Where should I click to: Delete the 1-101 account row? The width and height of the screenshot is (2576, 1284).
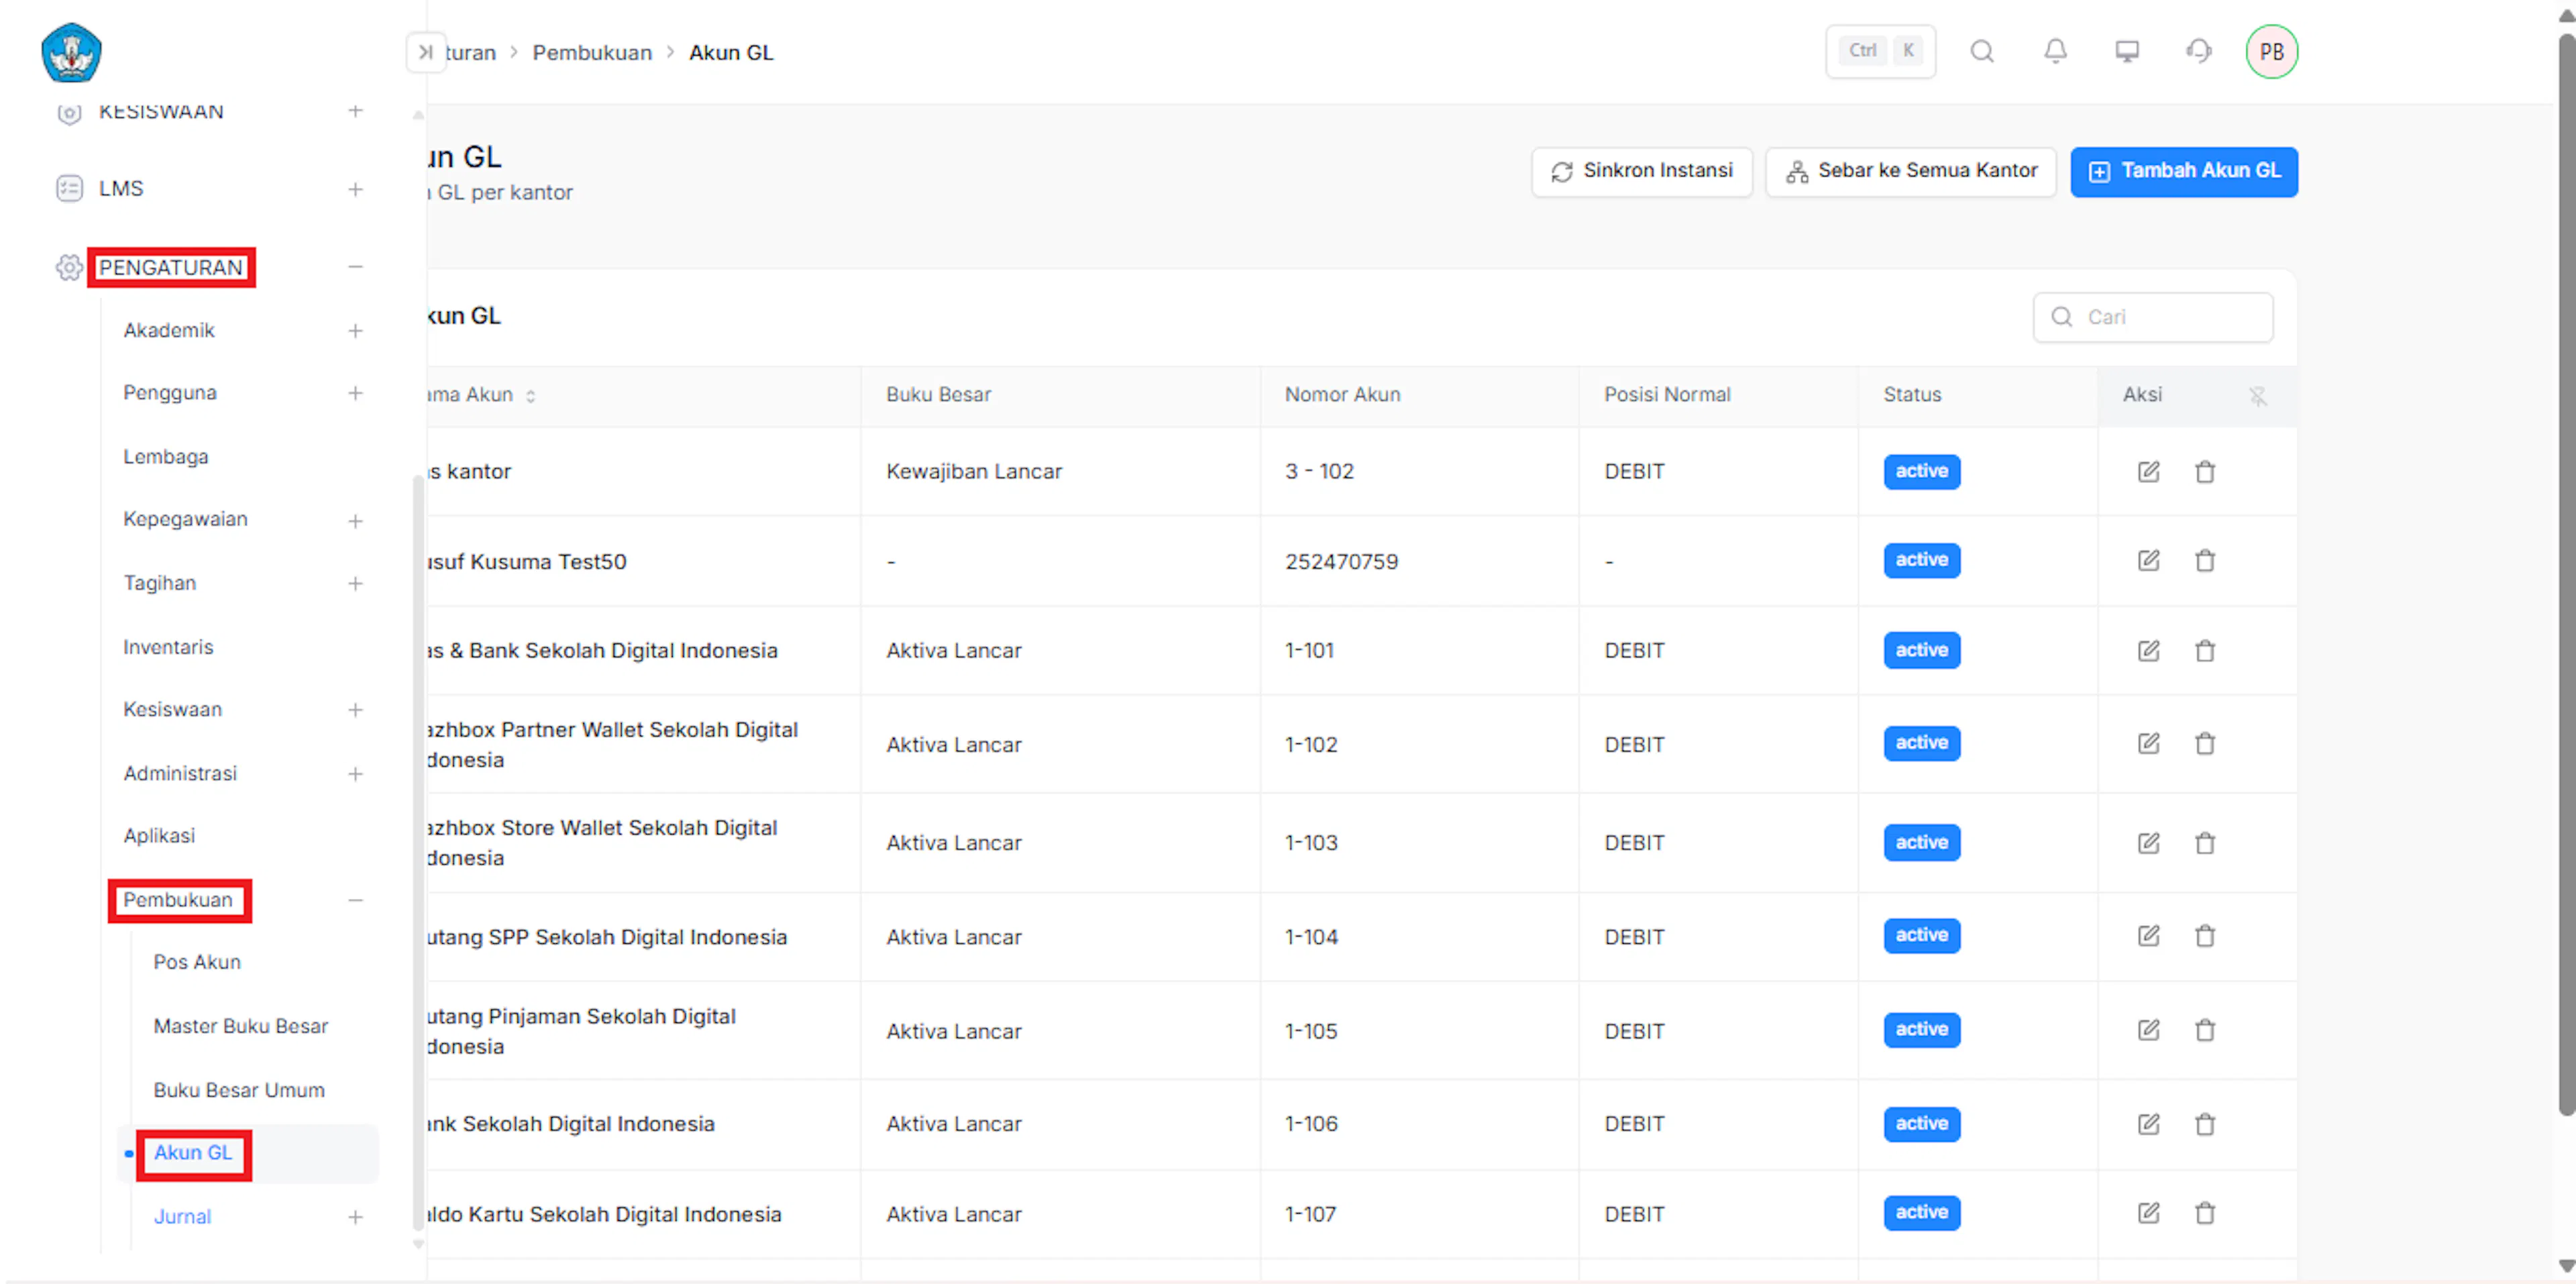click(x=2205, y=651)
